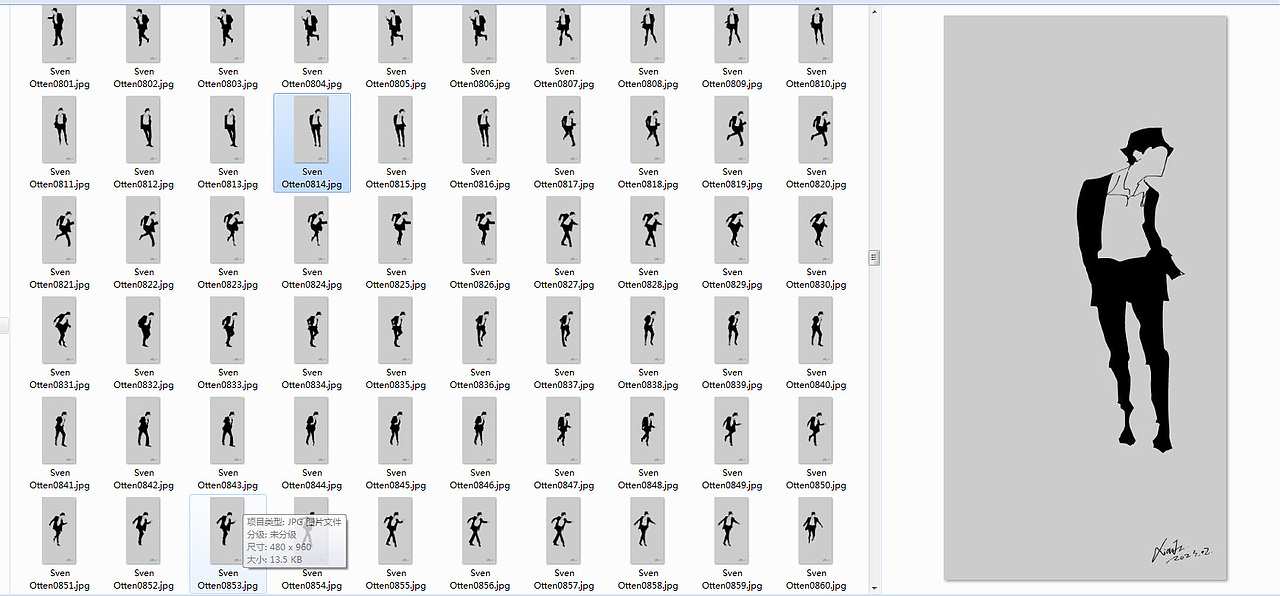The height and width of the screenshot is (596, 1280).
Task: Select the Otten0849.jpg thumbnail
Action: click(x=732, y=430)
